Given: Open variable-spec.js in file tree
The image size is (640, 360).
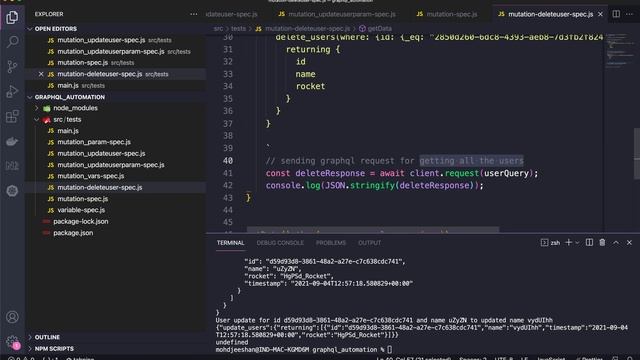Looking at the screenshot, I should tap(81, 210).
